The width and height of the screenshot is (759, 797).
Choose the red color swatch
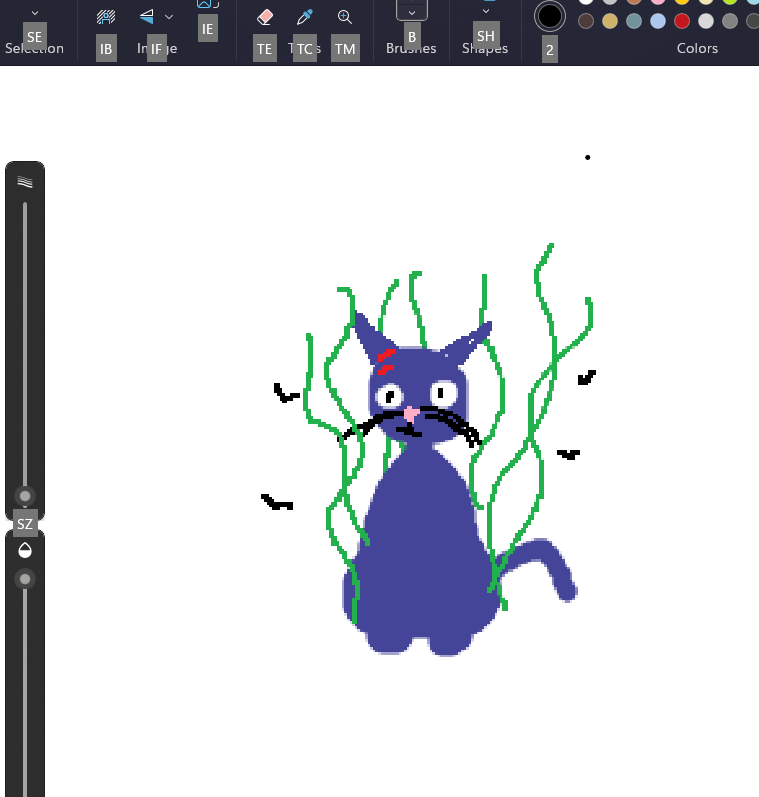tap(682, 21)
